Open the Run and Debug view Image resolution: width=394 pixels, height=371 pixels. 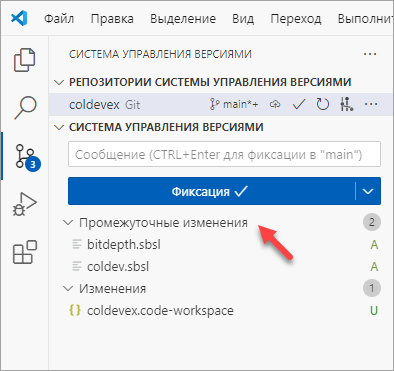25,204
